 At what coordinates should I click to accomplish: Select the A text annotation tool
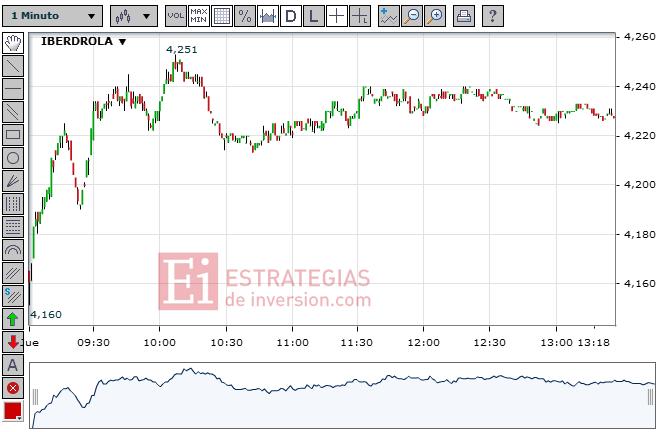13,365
